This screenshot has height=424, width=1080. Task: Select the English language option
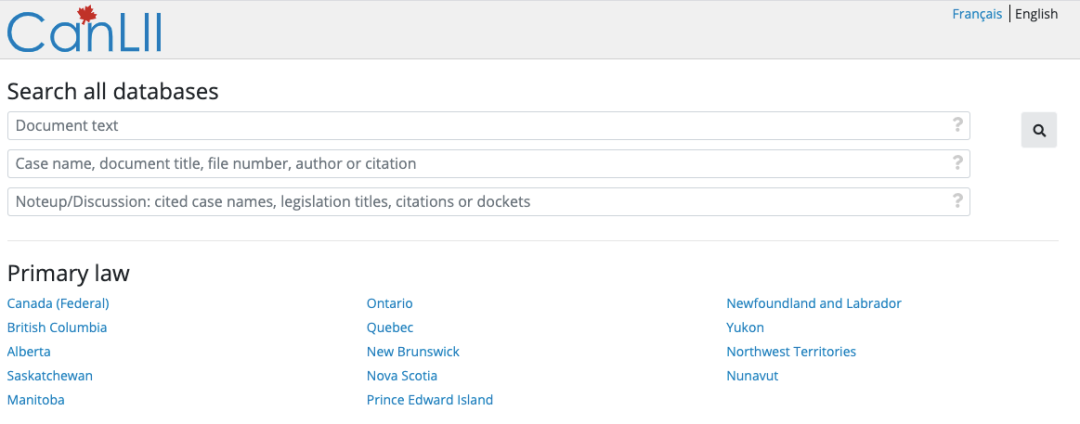tap(1037, 14)
